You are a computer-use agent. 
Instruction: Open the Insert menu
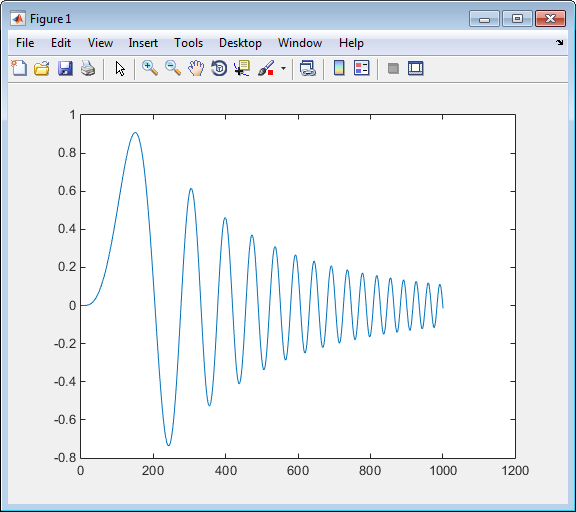pyautogui.click(x=143, y=43)
